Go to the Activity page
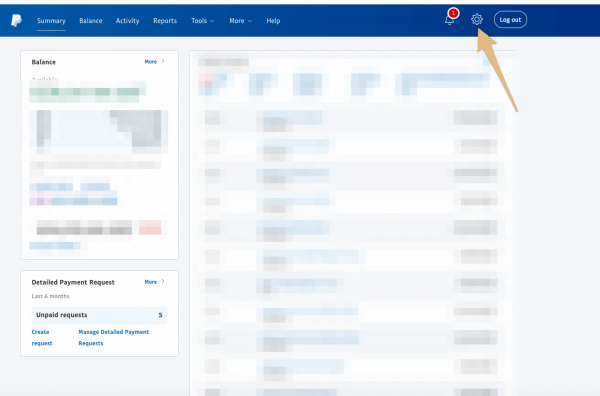 click(x=127, y=21)
